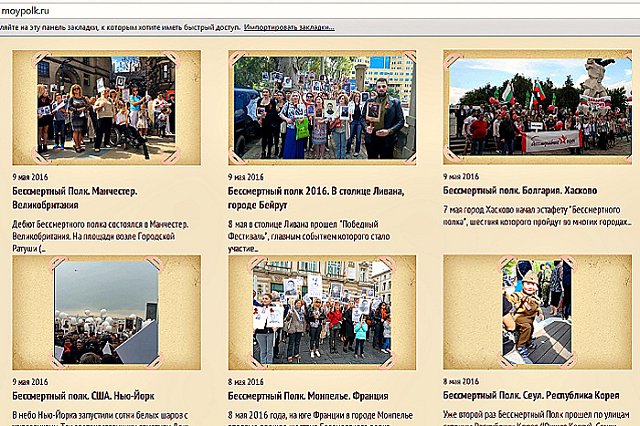The width and height of the screenshot is (640, 426).
Task: Open the Montpellier France photo thumbnail
Action: coord(321,312)
